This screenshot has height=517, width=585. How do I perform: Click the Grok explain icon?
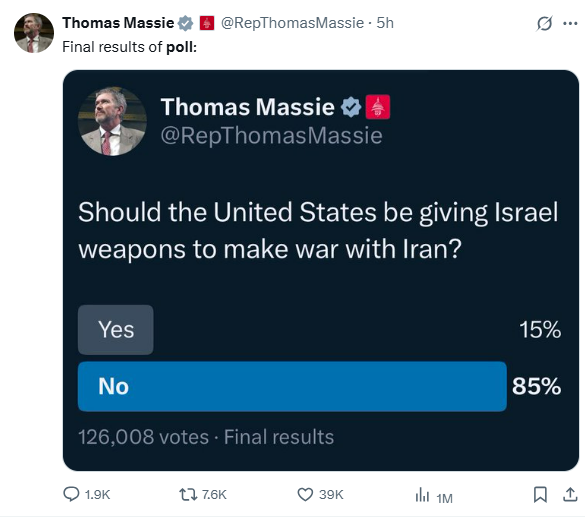(544, 24)
